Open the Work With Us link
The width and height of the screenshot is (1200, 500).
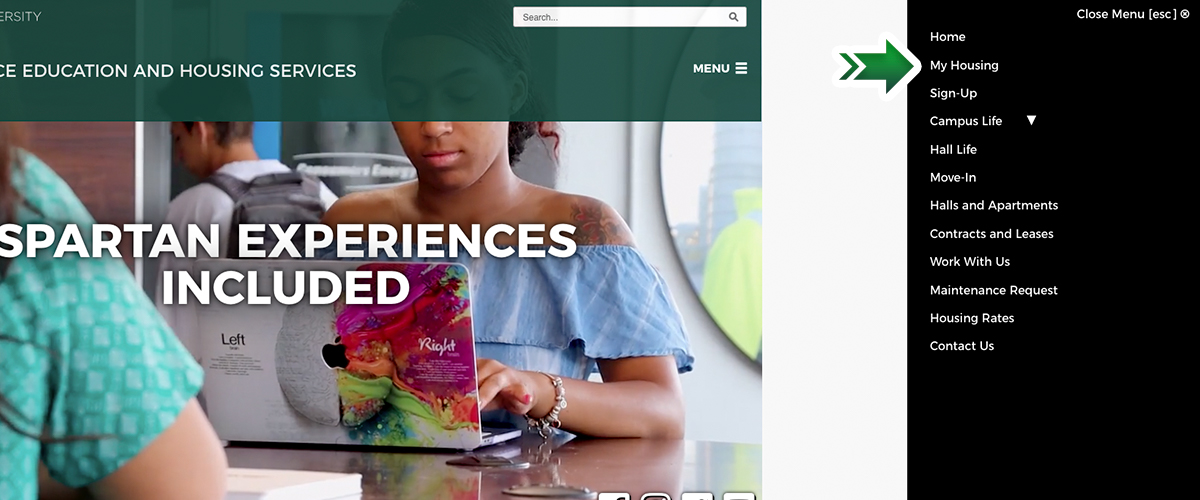click(970, 261)
